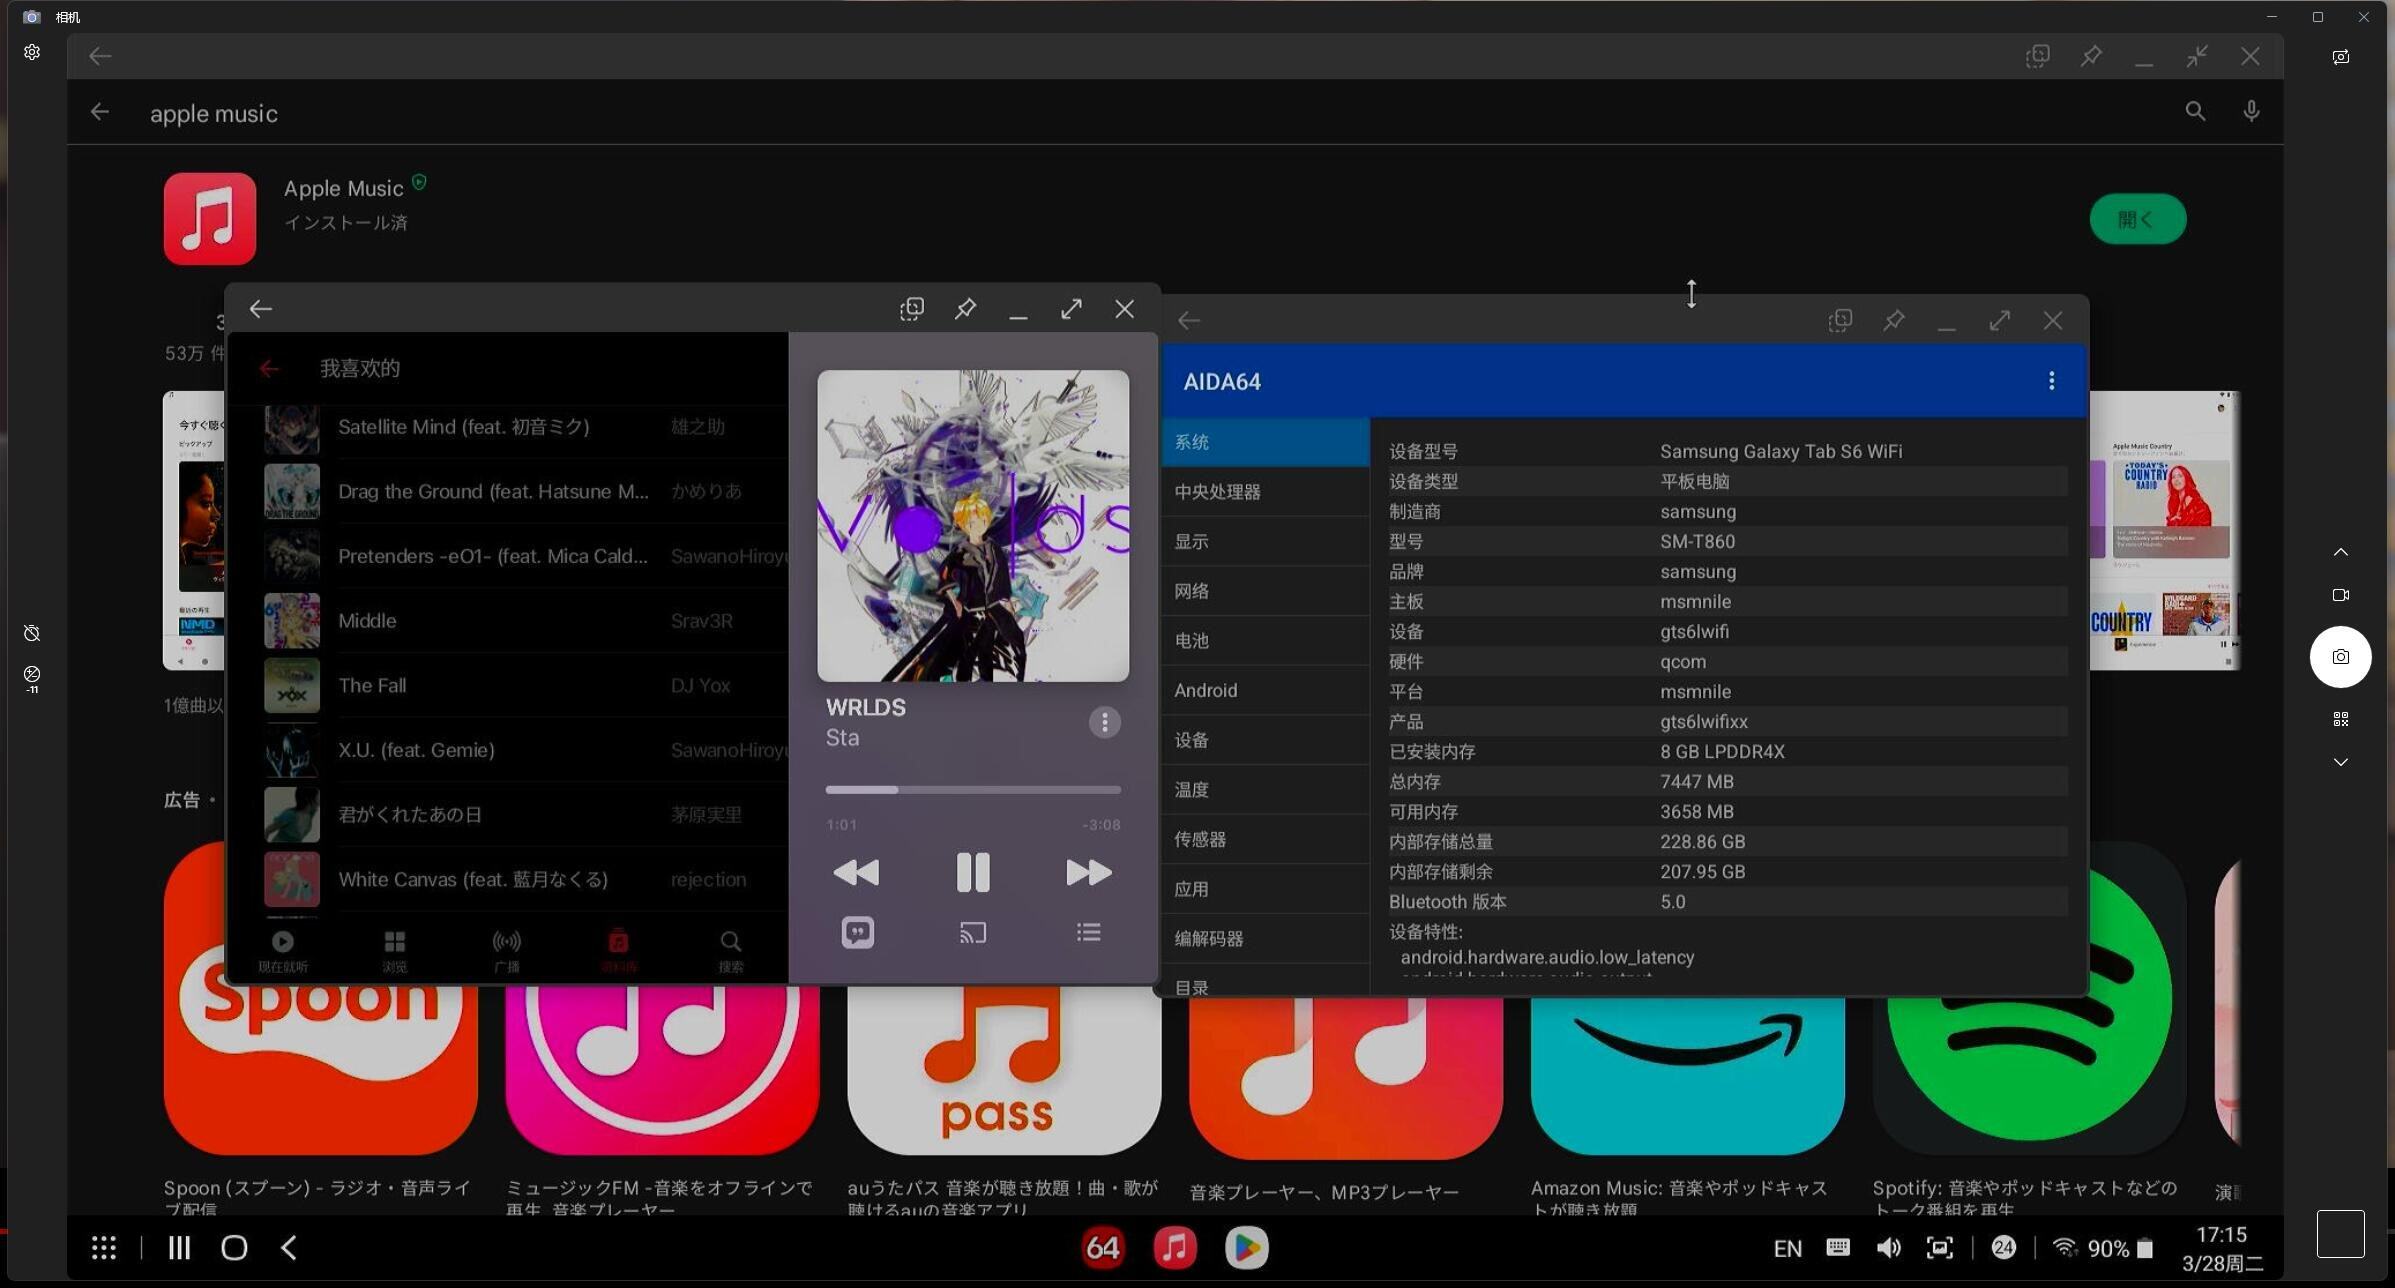Go back in Apple Music window title bar
This screenshot has width=2395, height=1288.
[261, 309]
